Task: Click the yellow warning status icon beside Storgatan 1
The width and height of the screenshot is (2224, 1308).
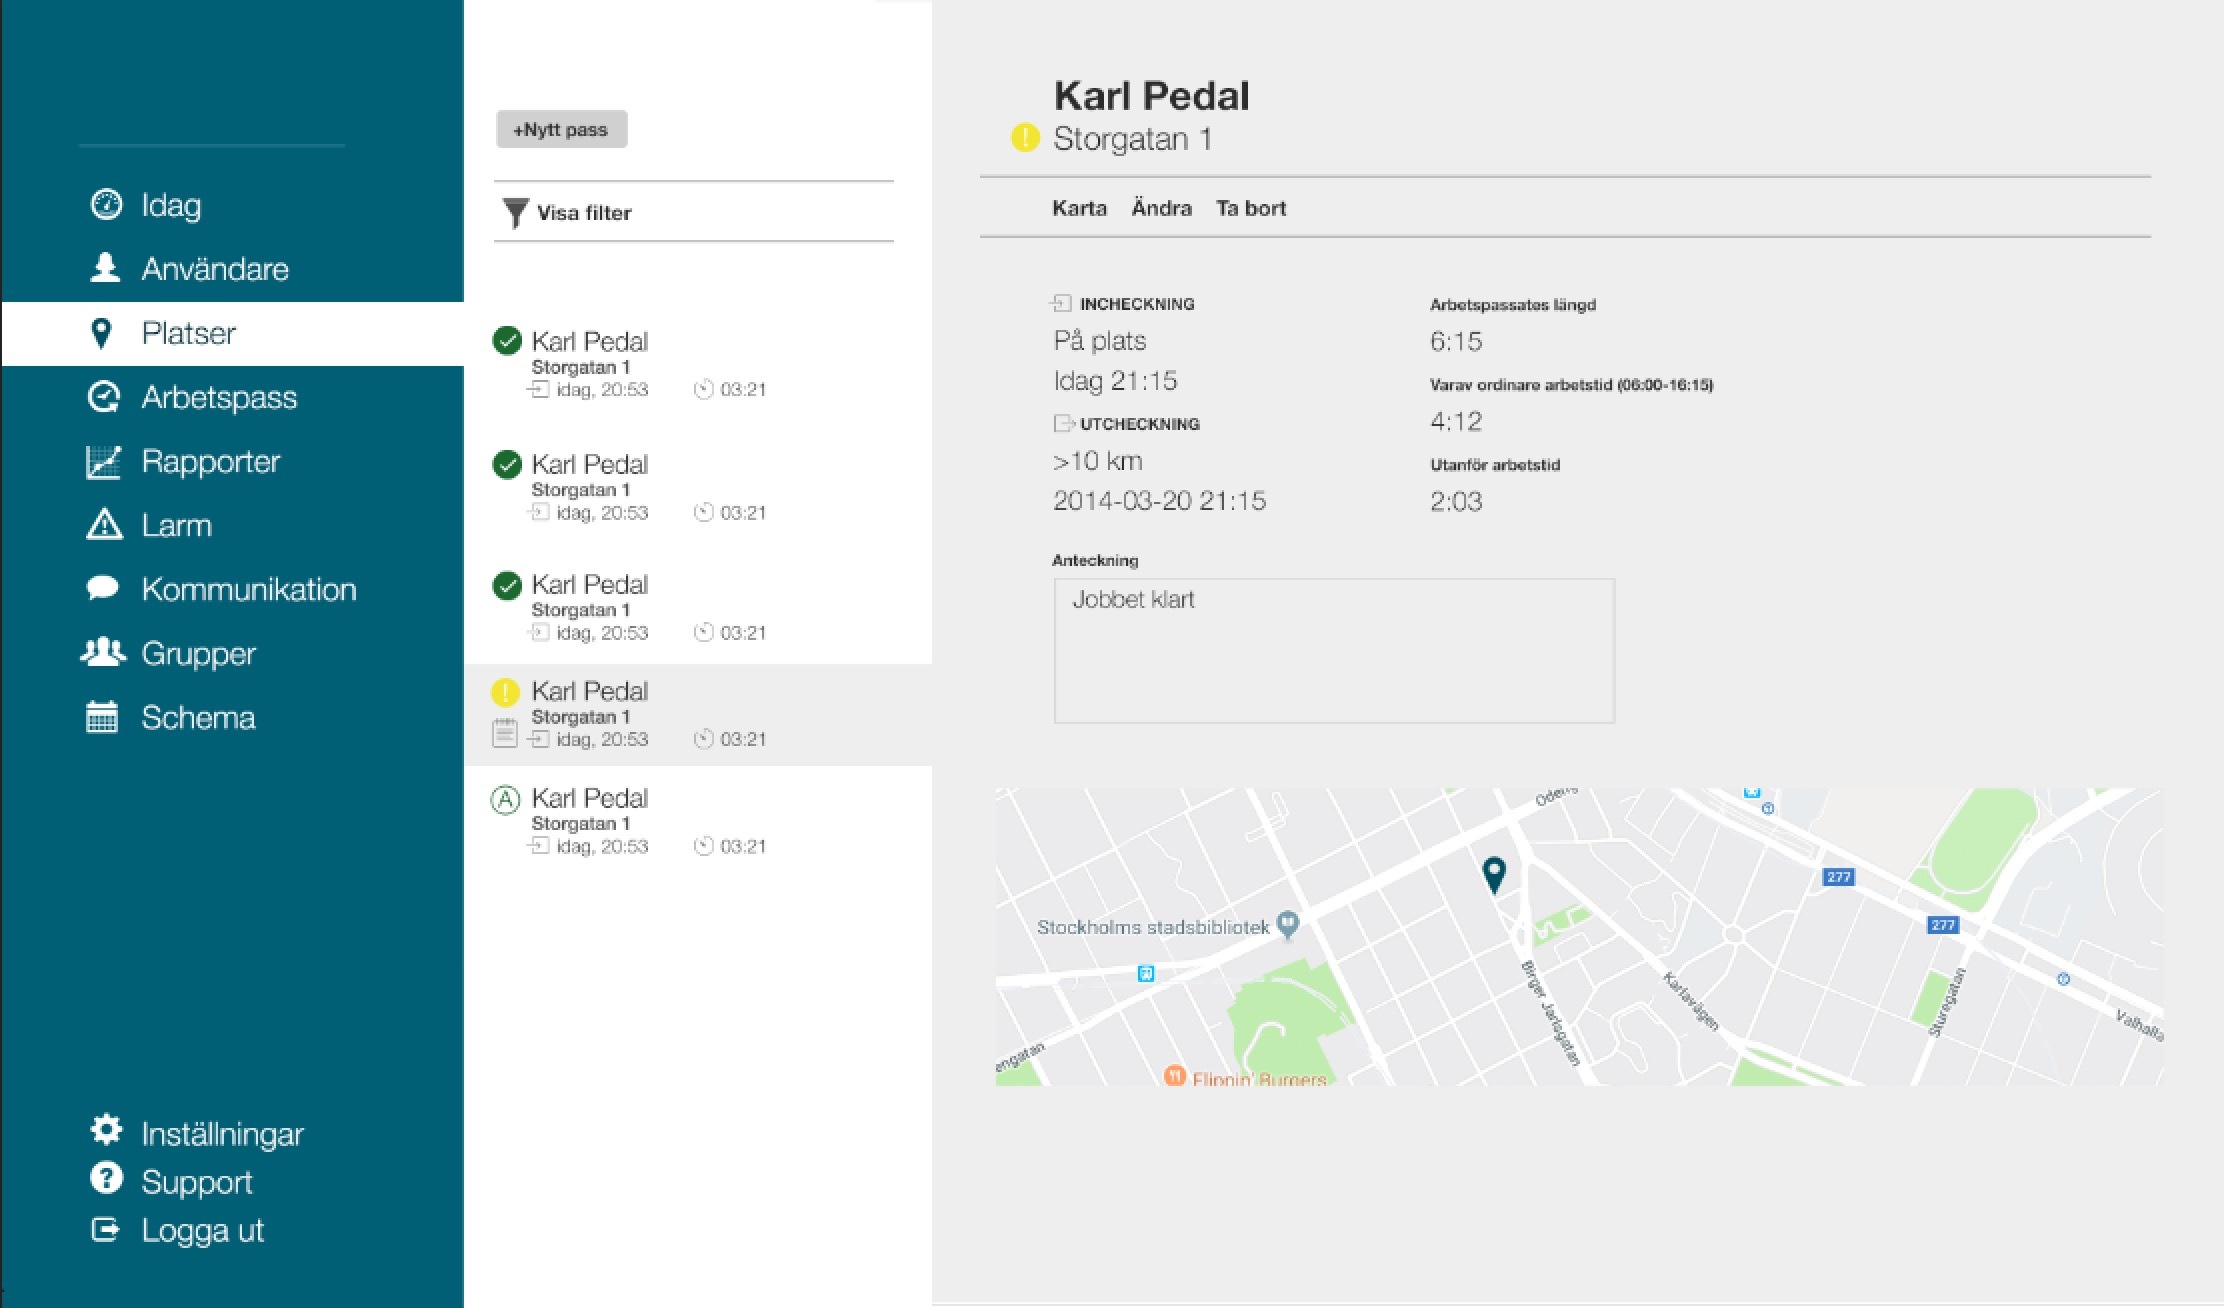Action: [1025, 137]
